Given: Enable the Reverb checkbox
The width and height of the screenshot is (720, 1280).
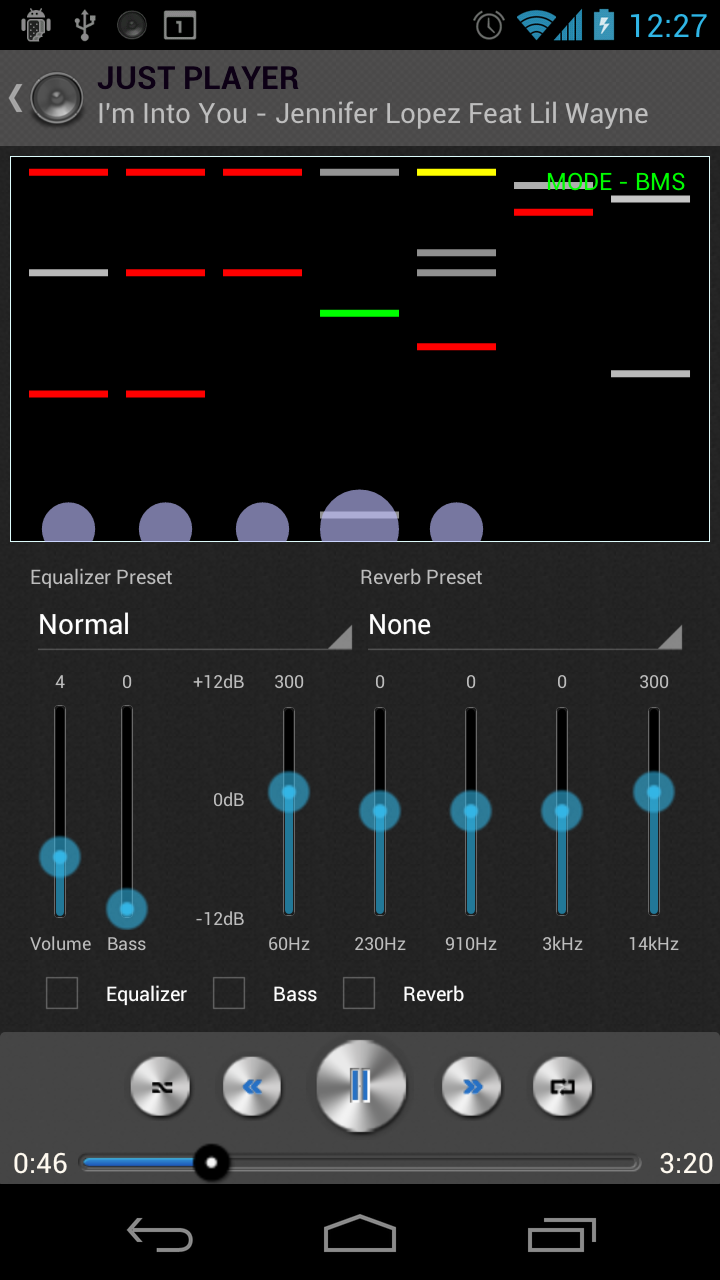Looking at the screenshot, I should tap(359, 993).
